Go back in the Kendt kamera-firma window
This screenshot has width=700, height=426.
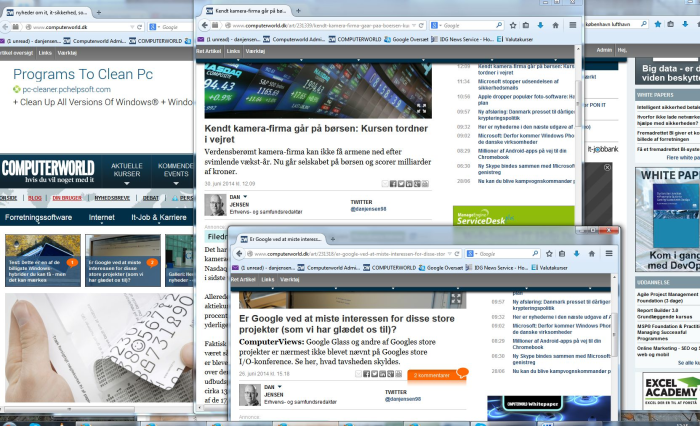click(x=204, y=25)
